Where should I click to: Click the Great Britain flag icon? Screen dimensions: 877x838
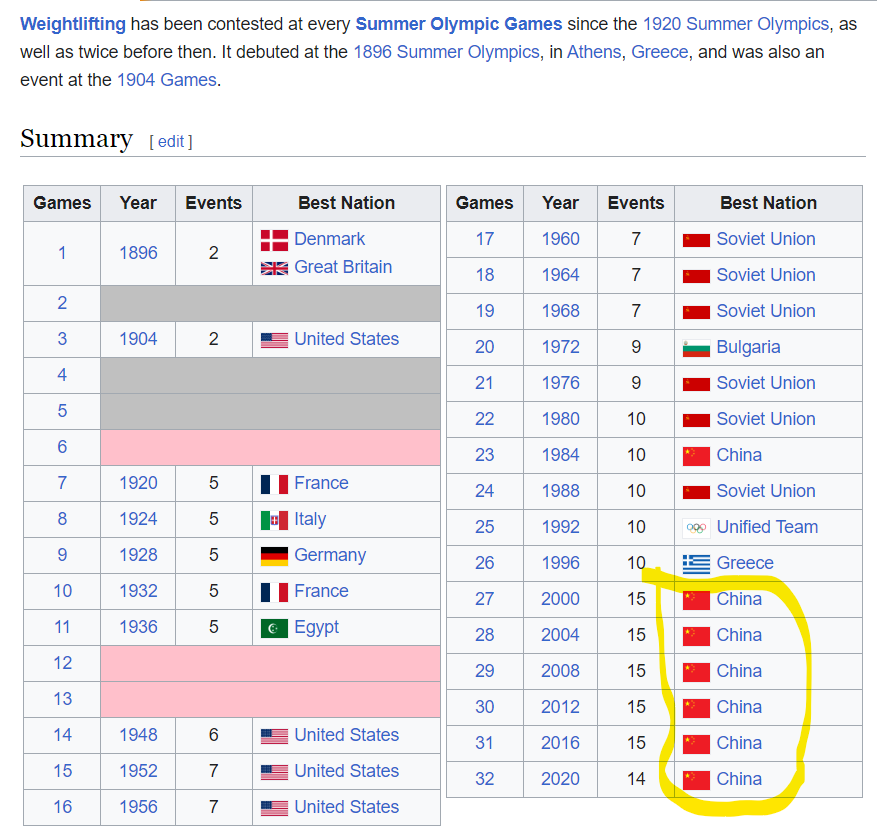275,268
